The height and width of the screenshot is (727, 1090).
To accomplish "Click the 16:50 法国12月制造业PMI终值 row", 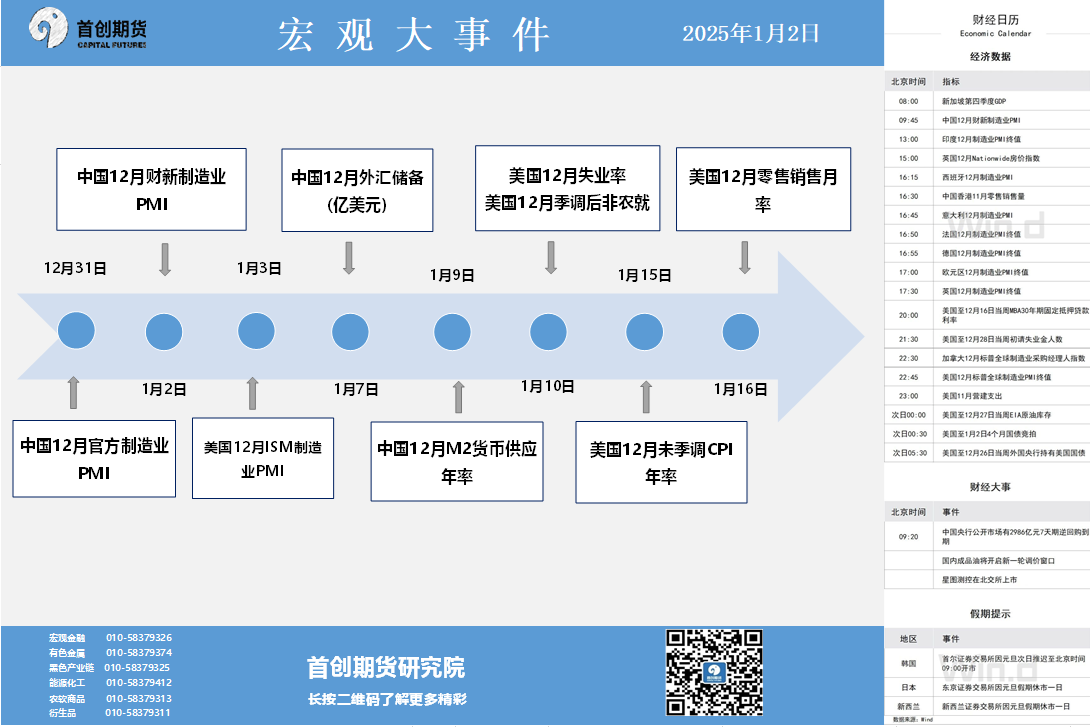I will [x=987, y=234].
